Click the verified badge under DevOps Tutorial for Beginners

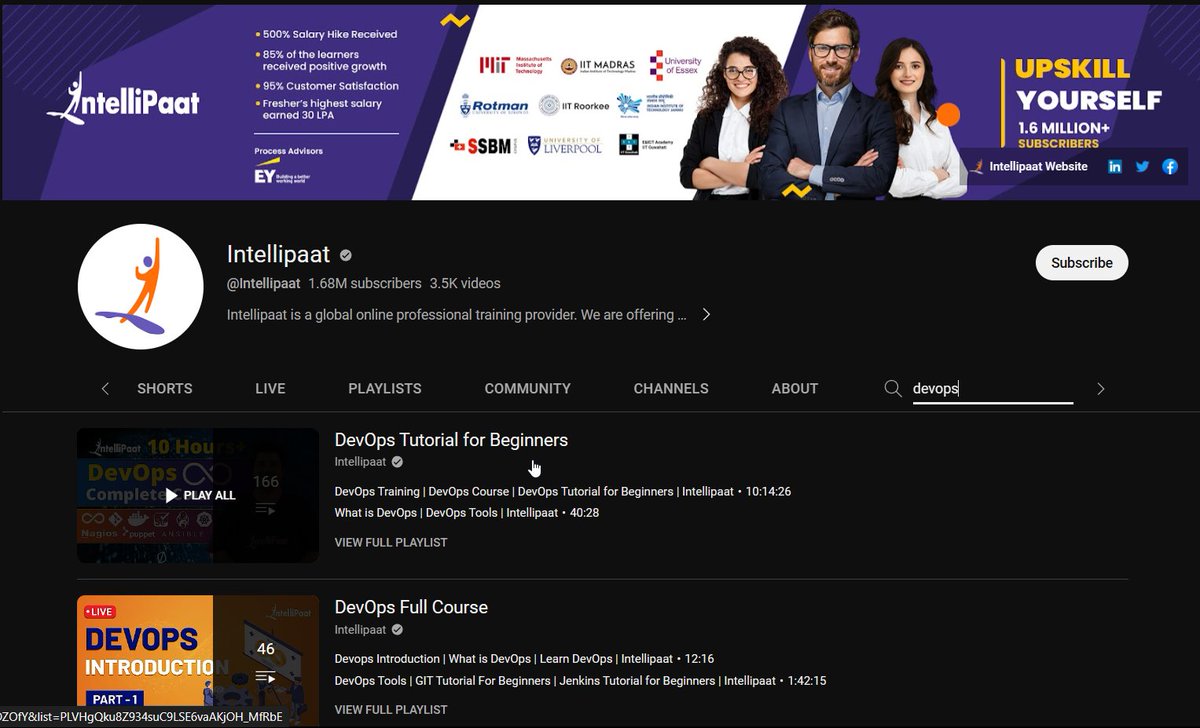[397, 462]
